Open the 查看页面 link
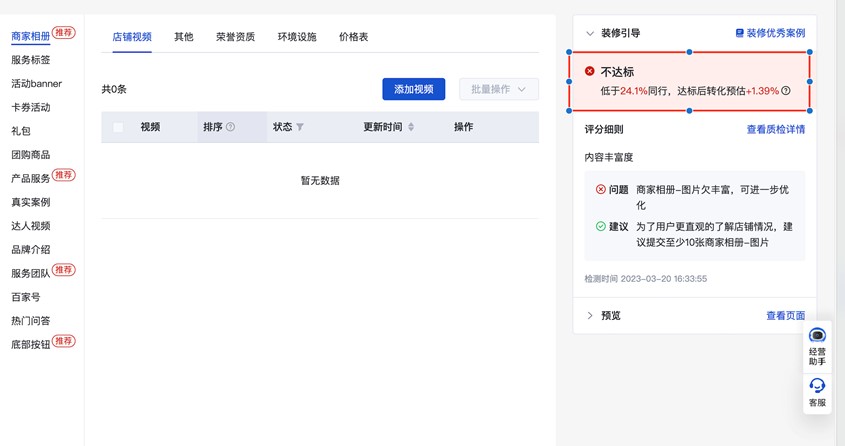 (x=785, y=315)
